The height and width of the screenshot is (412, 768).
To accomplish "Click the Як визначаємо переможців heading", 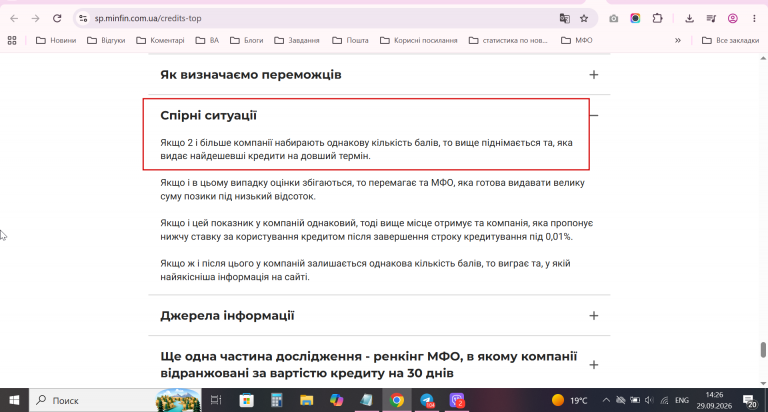I will click(251, 74).
